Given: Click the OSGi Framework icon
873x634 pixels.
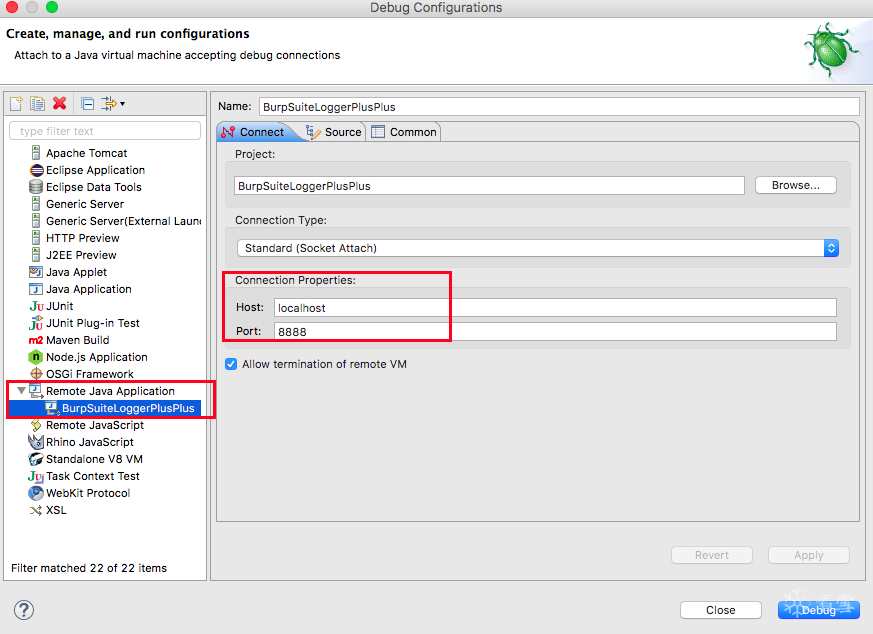Looking at the screenshot, I should coord(36,373).
